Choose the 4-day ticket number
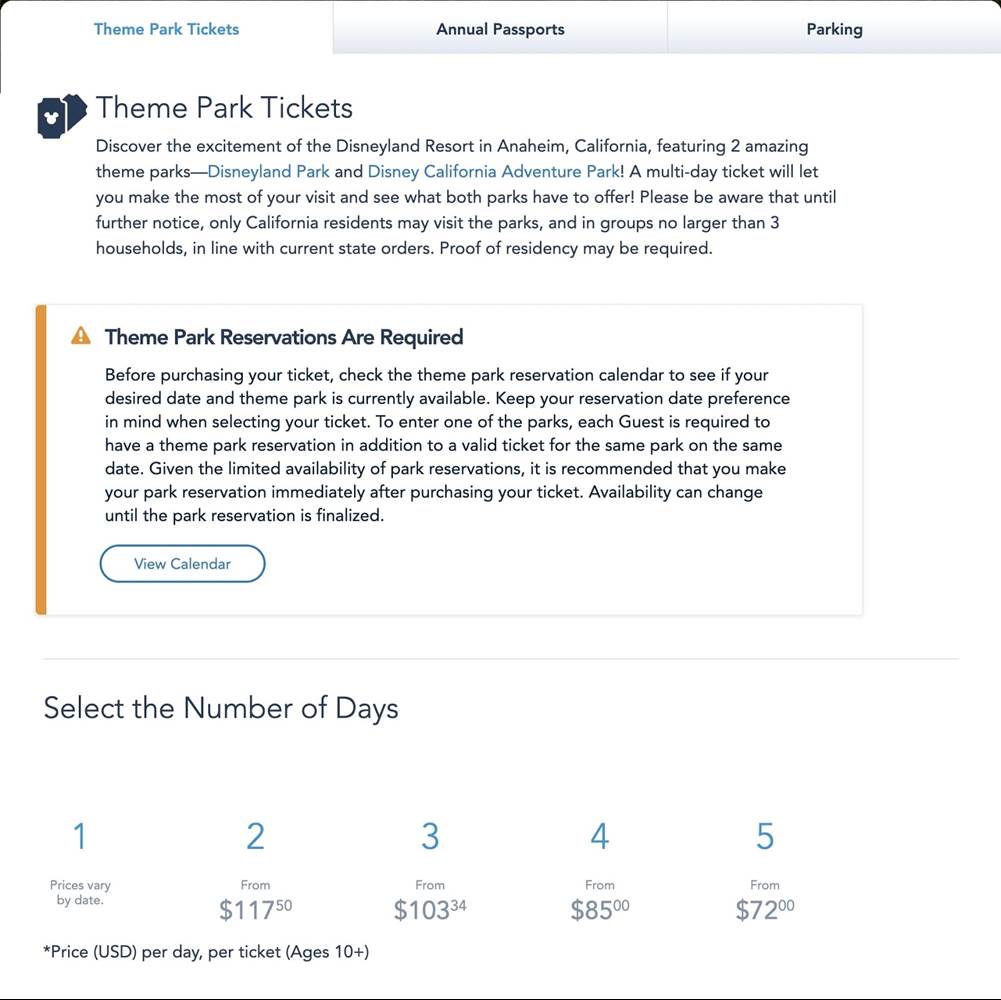Image resolution: width=1001 pixels, height=1000 pixels. click(x=600, y=836)
